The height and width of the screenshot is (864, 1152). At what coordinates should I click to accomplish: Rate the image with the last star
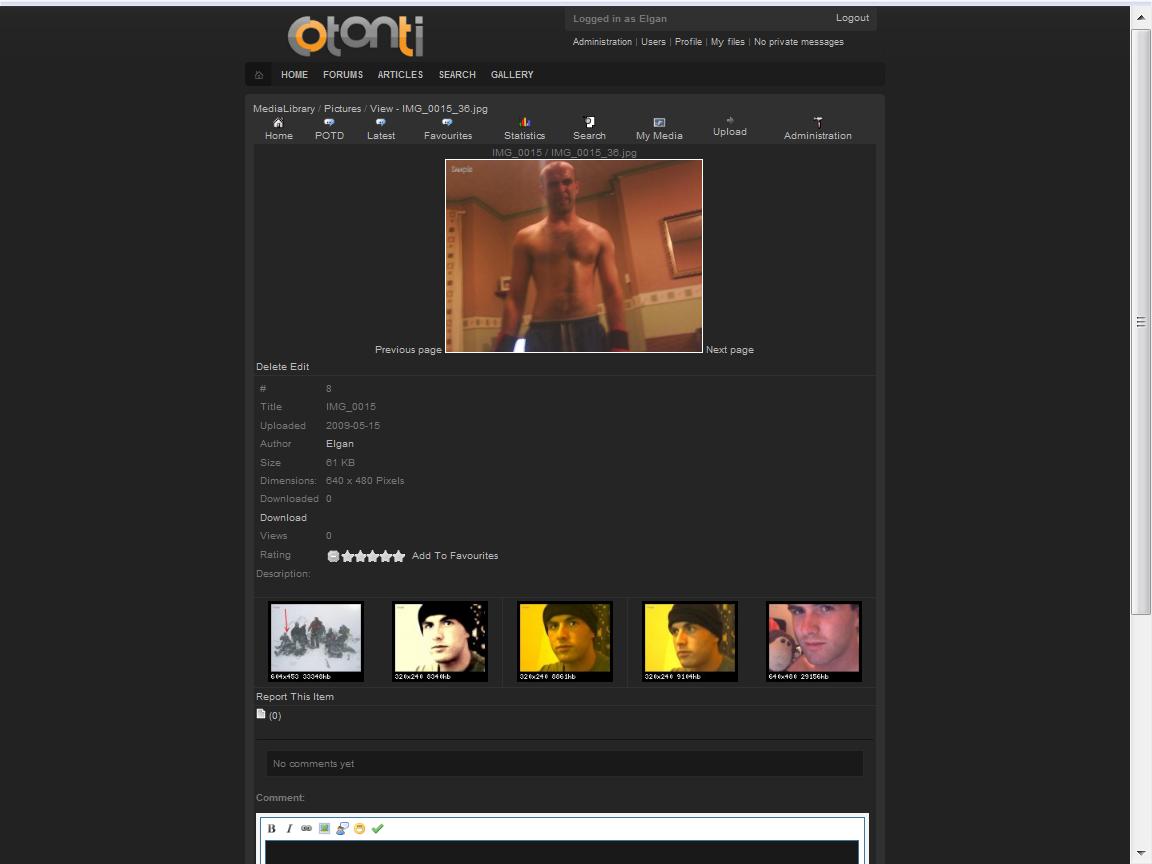pos(399,556)
